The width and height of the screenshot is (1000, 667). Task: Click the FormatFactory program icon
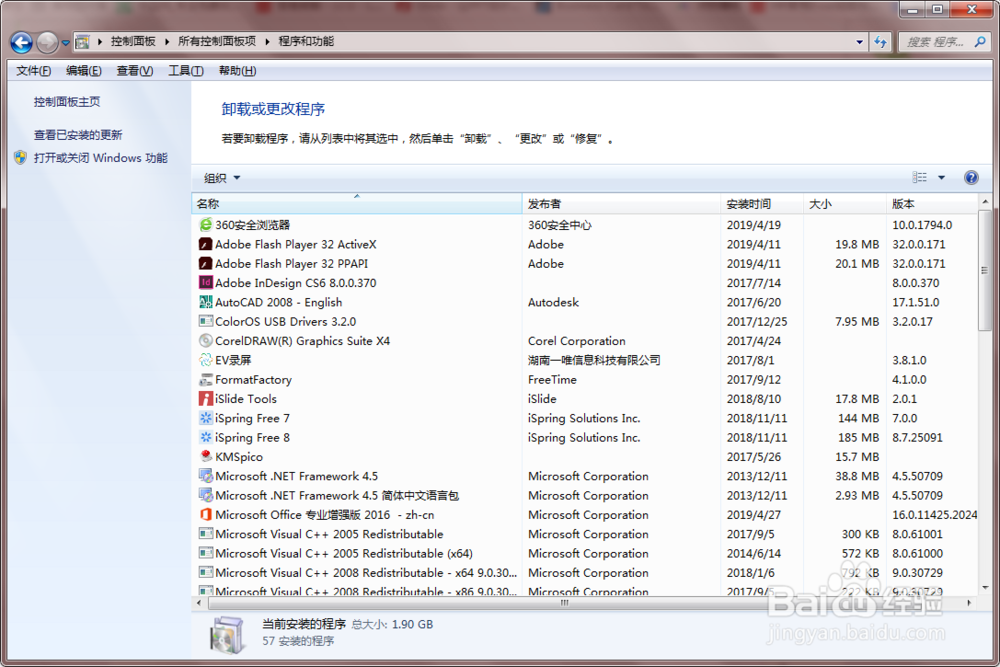click(x=205, y=379)
